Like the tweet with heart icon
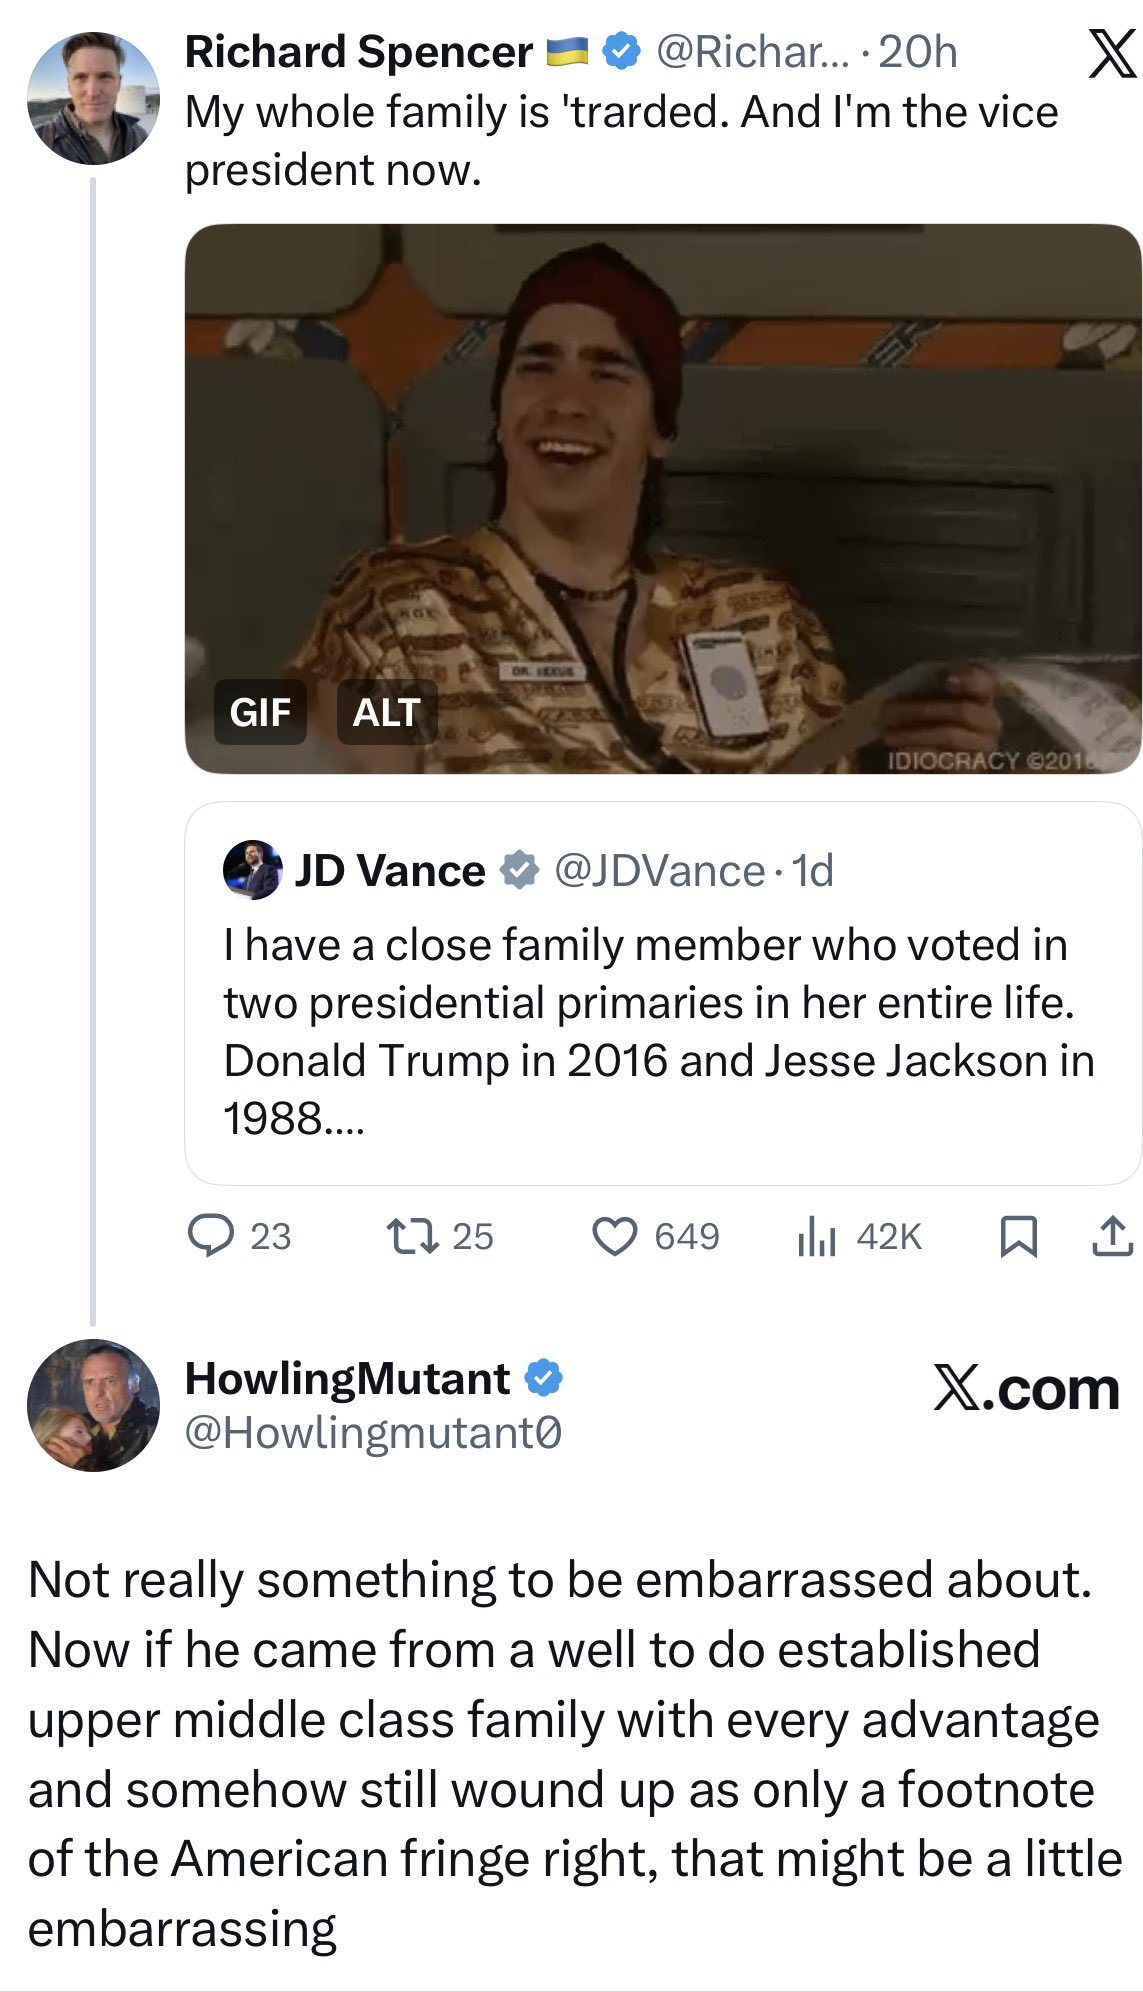Image resolution: width=1143 pixels, height=1992 pixels. coord(614,1236)
